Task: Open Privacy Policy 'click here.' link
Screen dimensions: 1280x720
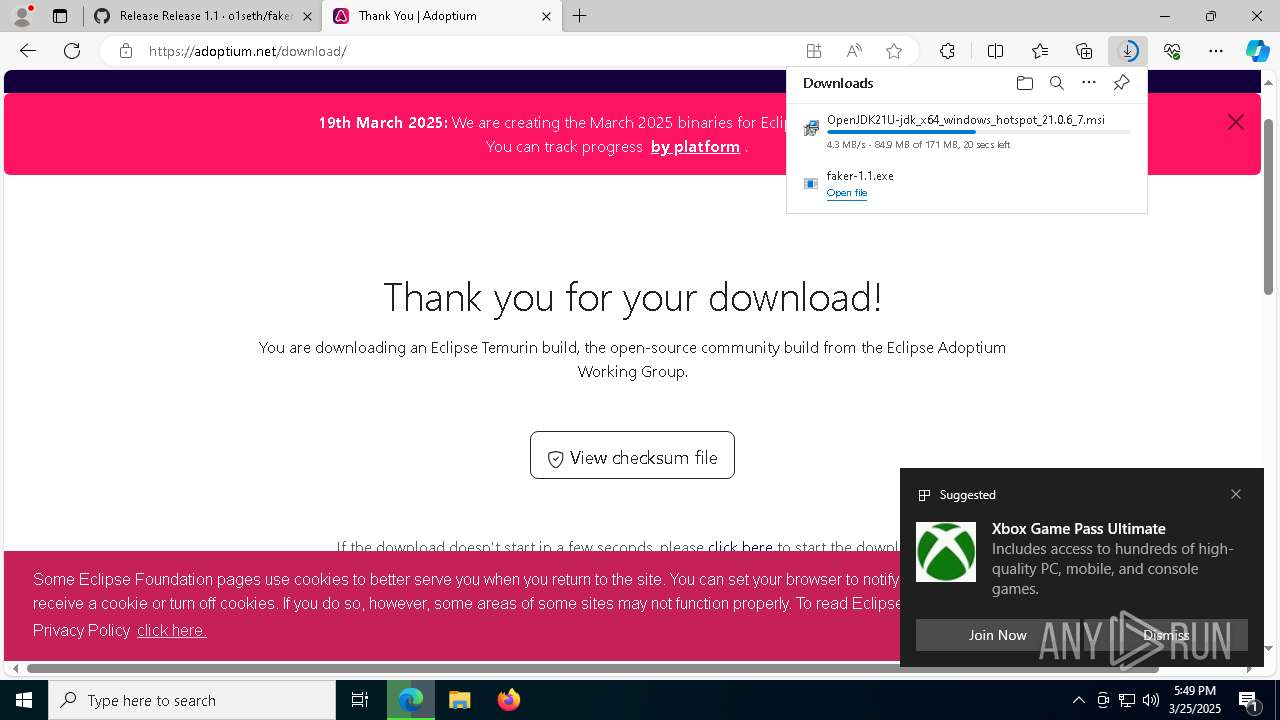Action: pyautogui.click(x=171, y=630)
